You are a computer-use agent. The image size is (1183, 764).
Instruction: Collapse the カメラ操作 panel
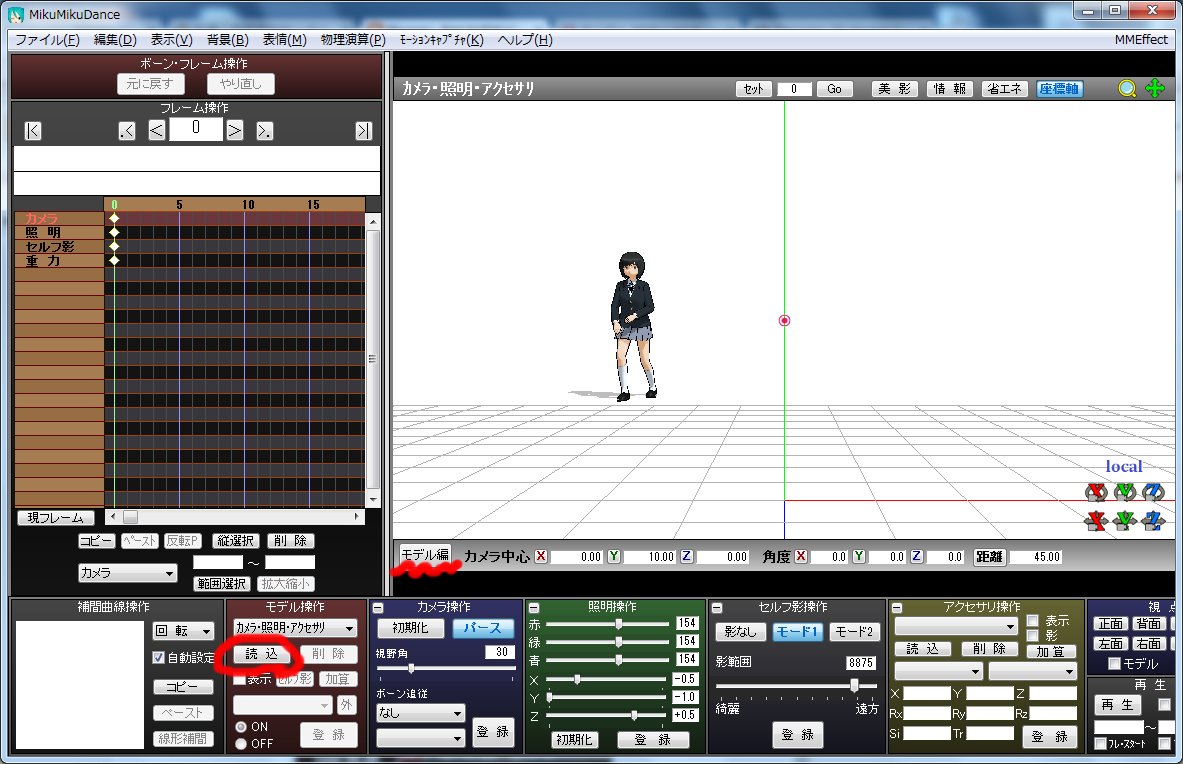(x=378, y=608)
